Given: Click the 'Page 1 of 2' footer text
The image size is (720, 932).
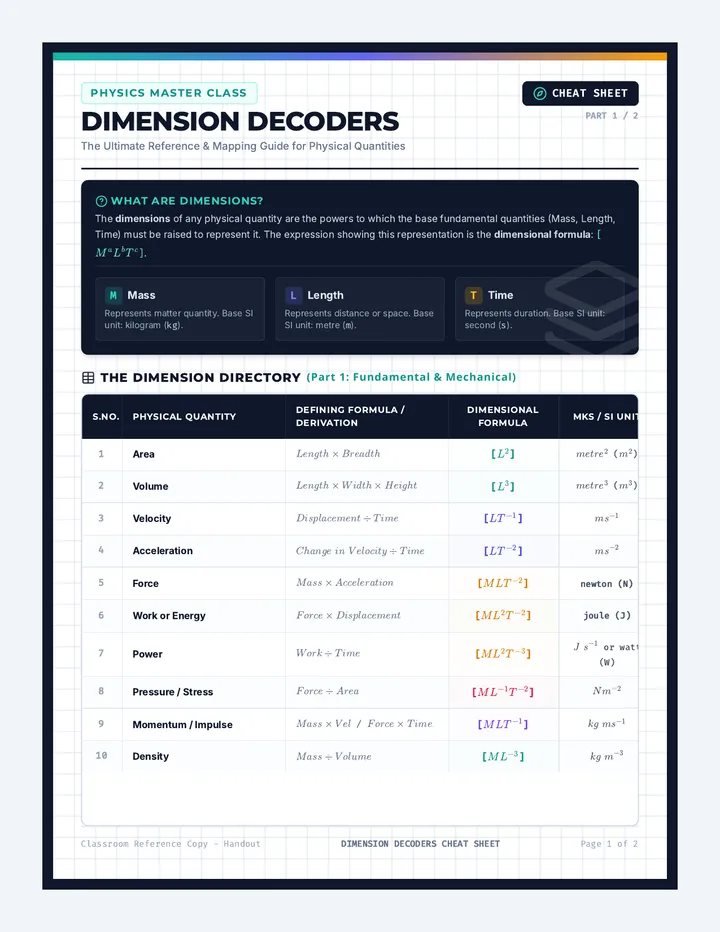Looking at the screenshot, I should pyautogui.click(x=609, y=843).
